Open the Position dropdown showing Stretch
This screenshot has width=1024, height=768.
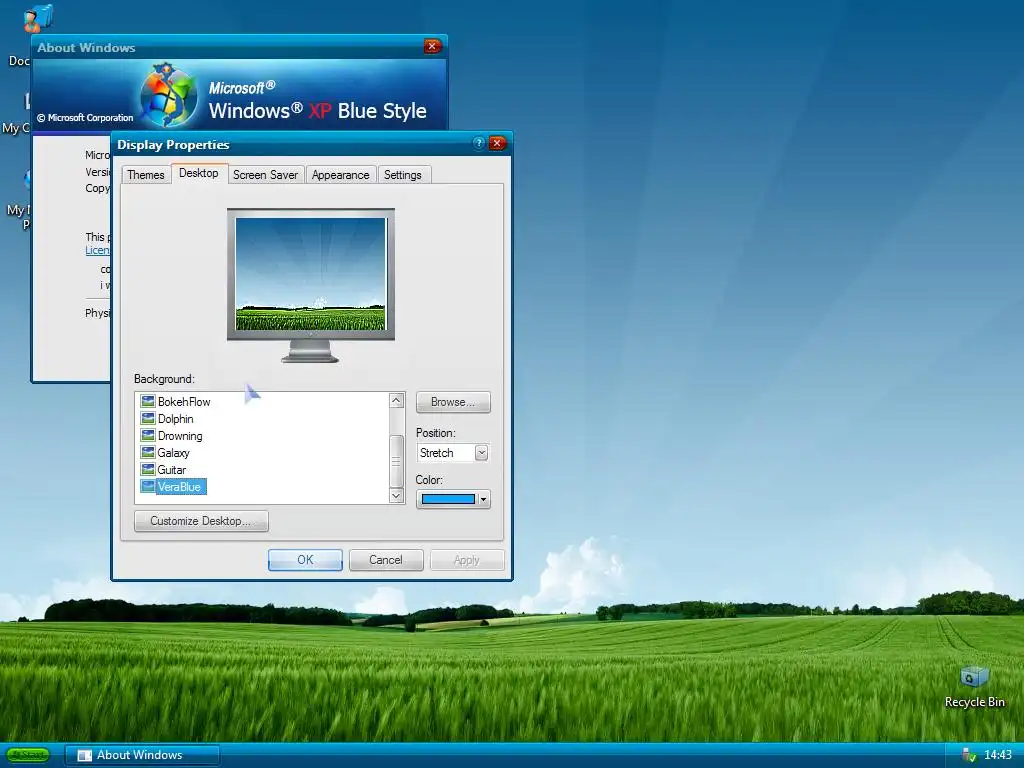tap(453, 453)
